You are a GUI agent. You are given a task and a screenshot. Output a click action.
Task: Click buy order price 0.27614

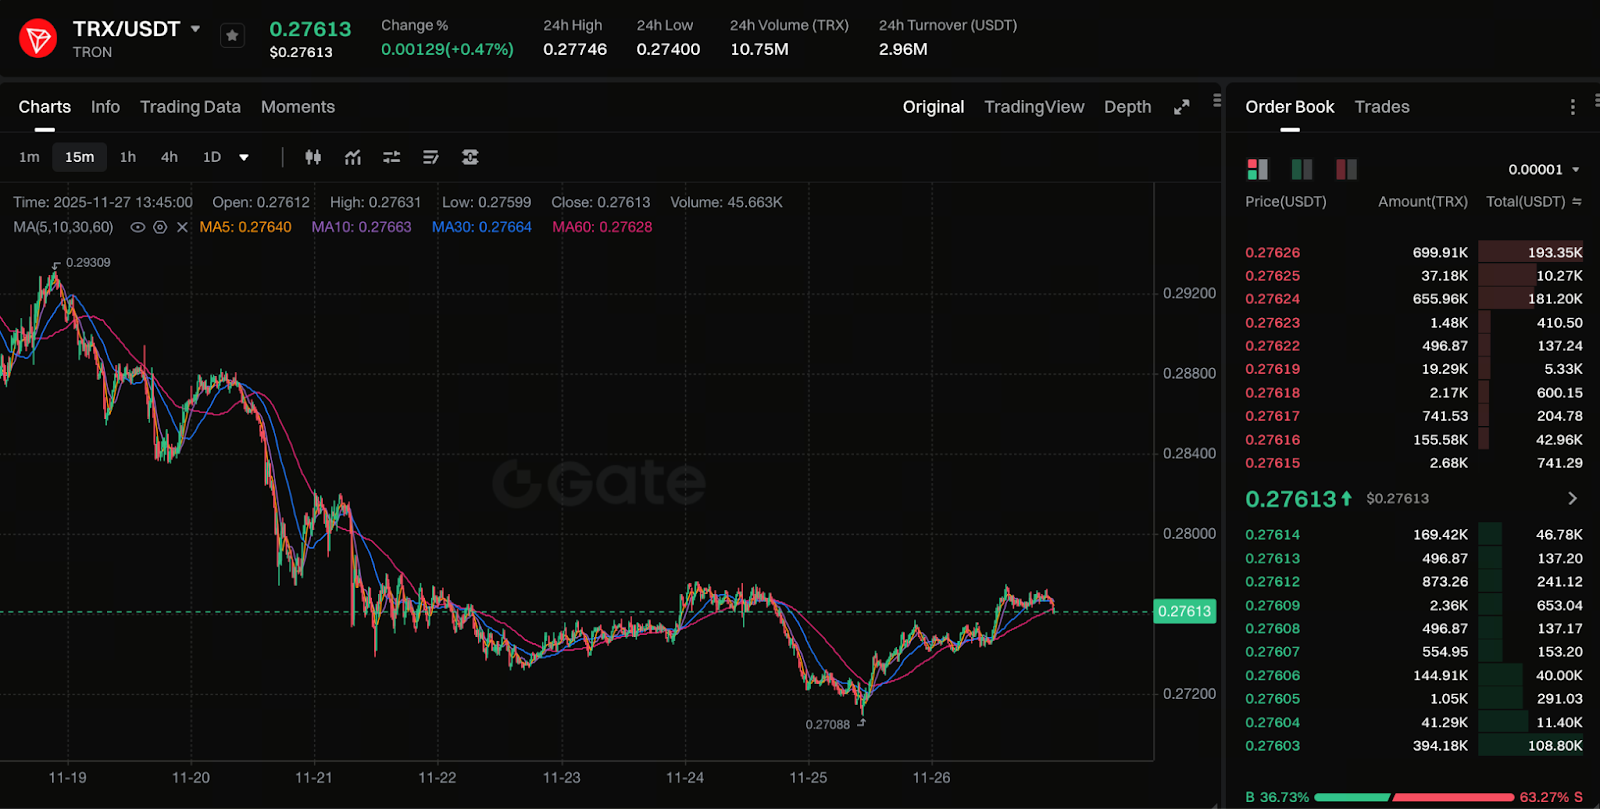(1273, 535)
